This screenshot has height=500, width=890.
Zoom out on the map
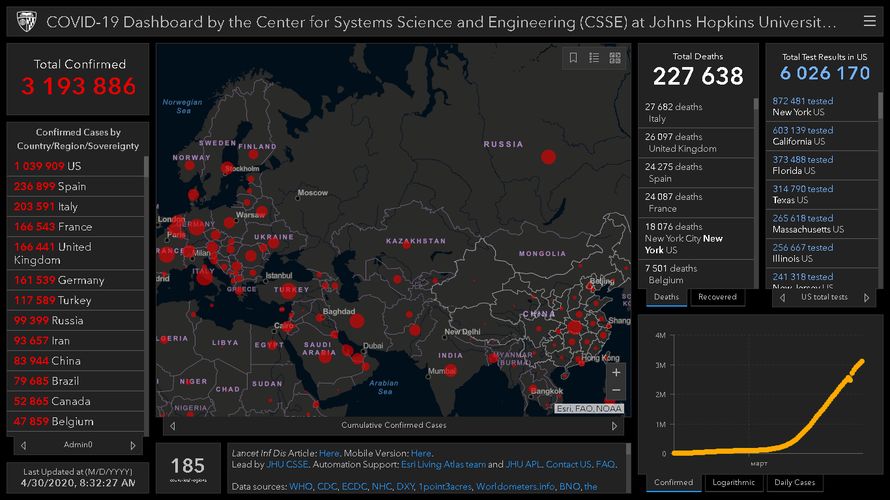click(616, 390)
